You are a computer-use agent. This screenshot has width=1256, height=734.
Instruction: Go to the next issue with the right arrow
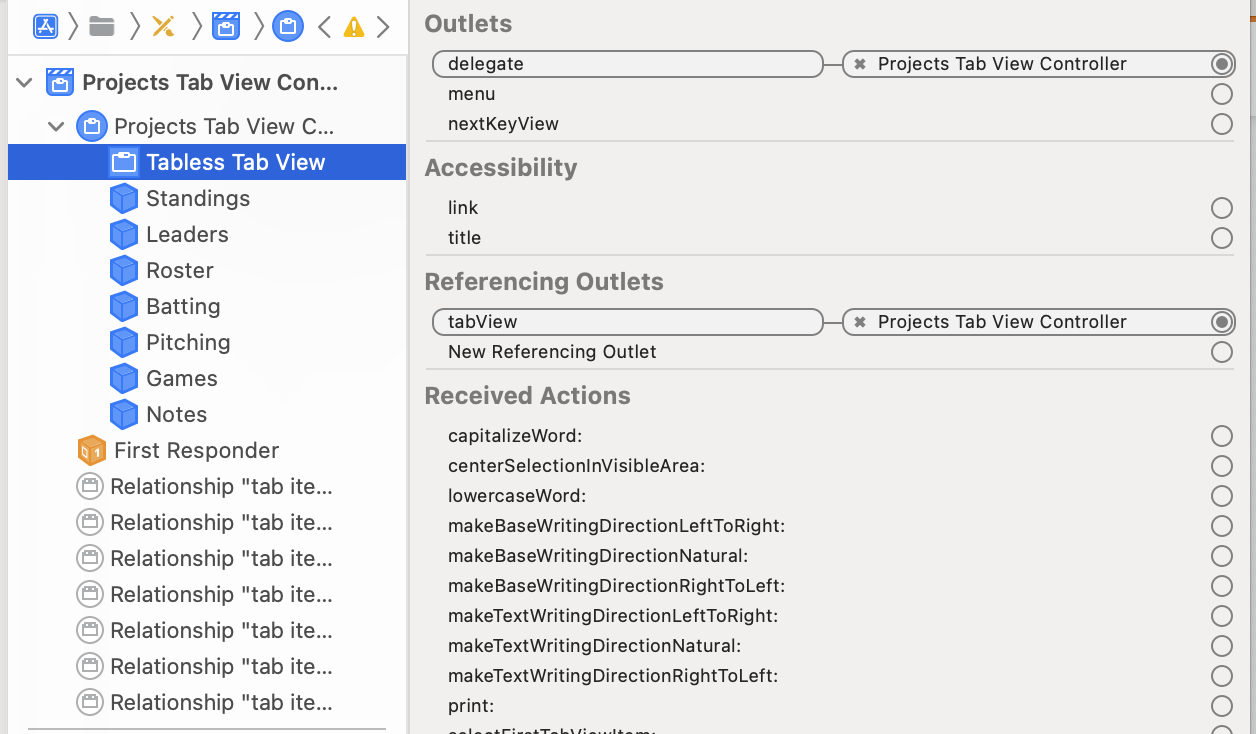(x=383, y=27)
